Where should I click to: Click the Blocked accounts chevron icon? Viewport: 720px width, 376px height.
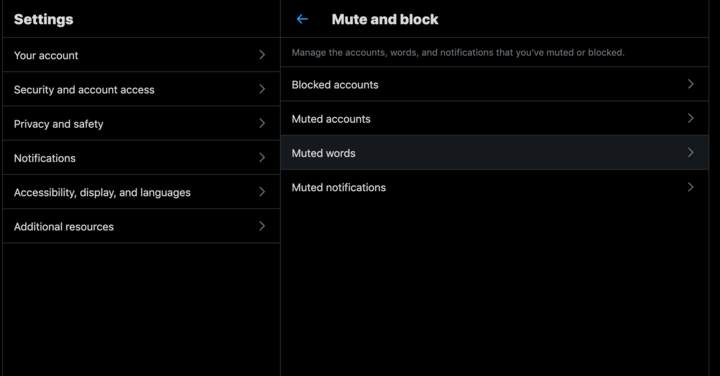690,84
